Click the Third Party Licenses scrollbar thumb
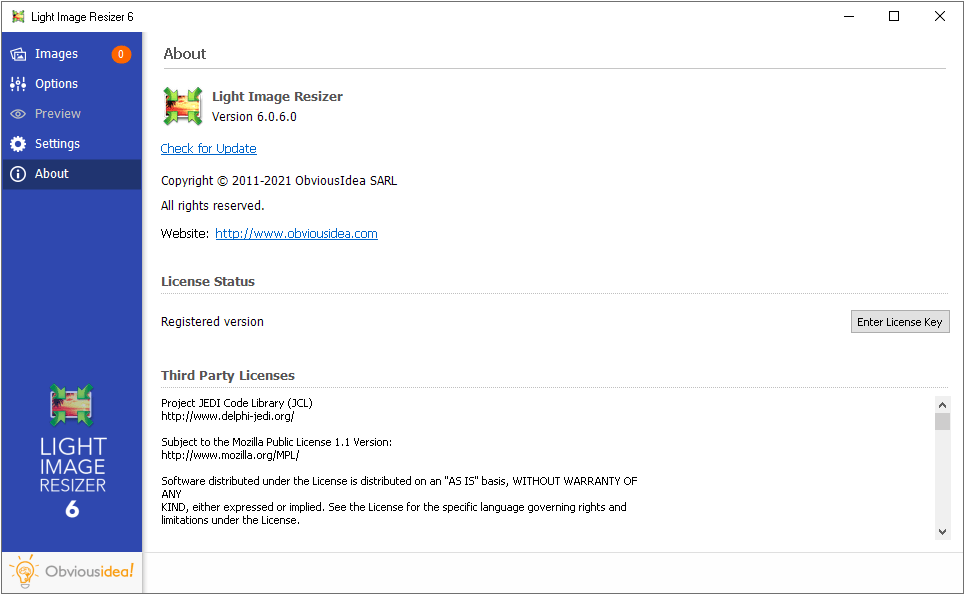The image size is (966, 595). (x=942, y=421)
